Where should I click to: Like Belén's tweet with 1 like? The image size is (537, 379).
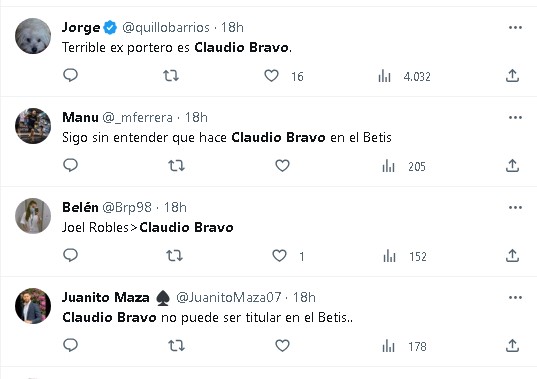(279, 256)
